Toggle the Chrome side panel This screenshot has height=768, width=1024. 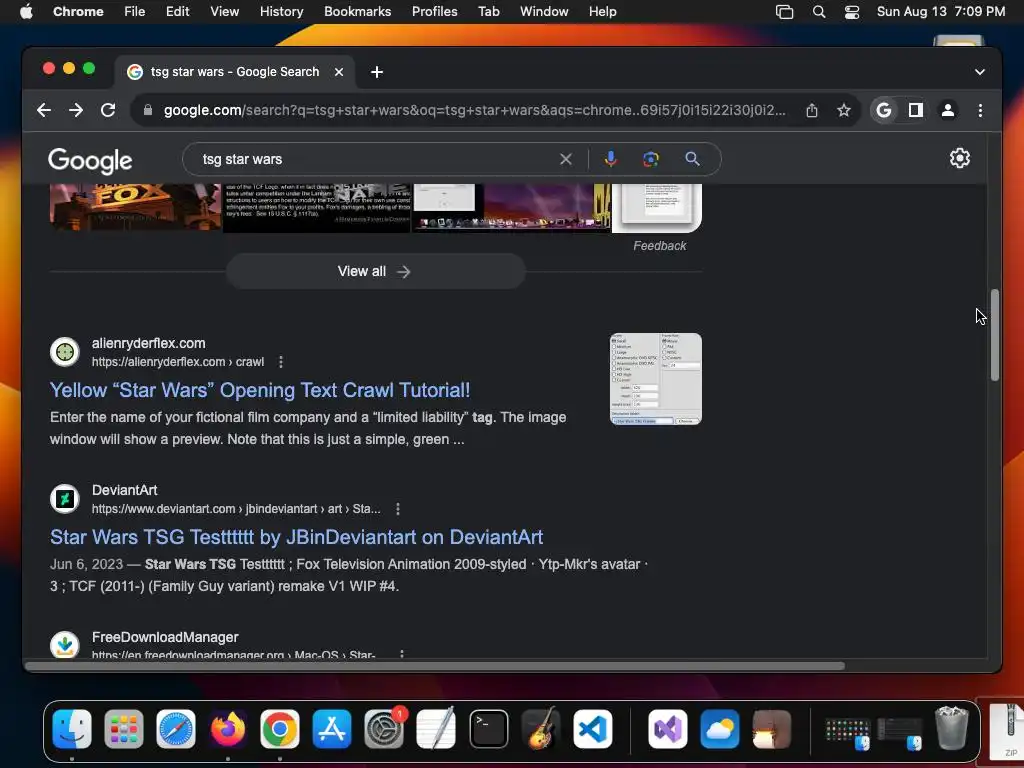(x=916, y=110)
